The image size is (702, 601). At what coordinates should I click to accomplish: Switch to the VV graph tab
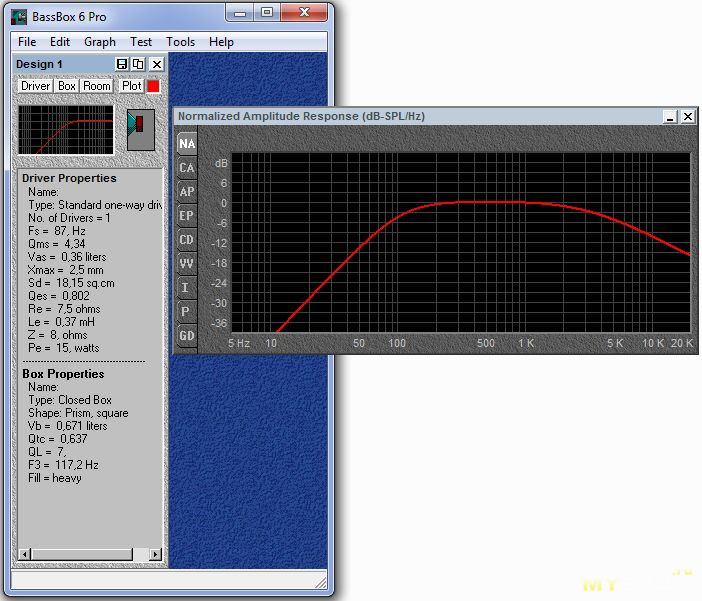coord(187,263)
